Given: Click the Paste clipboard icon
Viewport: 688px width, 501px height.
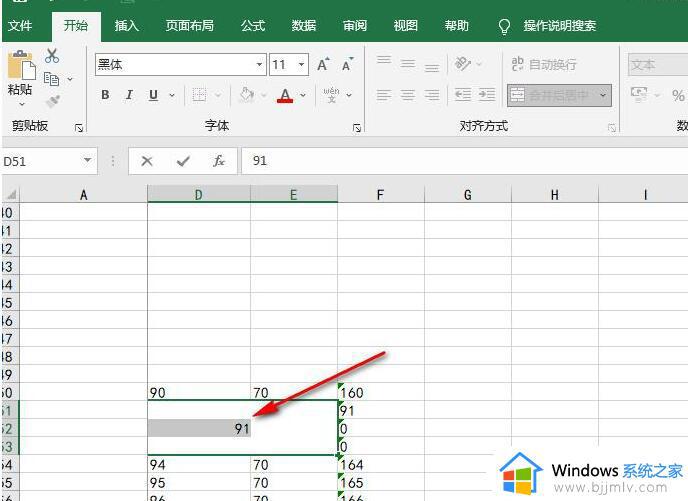Looking at the screenshot, I should click(x=22, y=66).
